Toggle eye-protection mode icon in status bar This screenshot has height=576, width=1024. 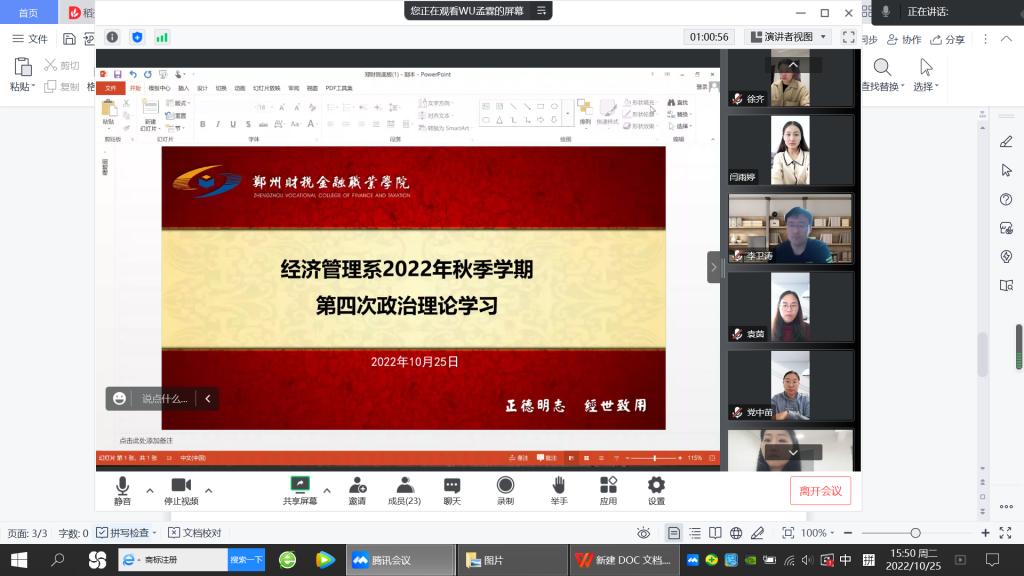(643, 533)
